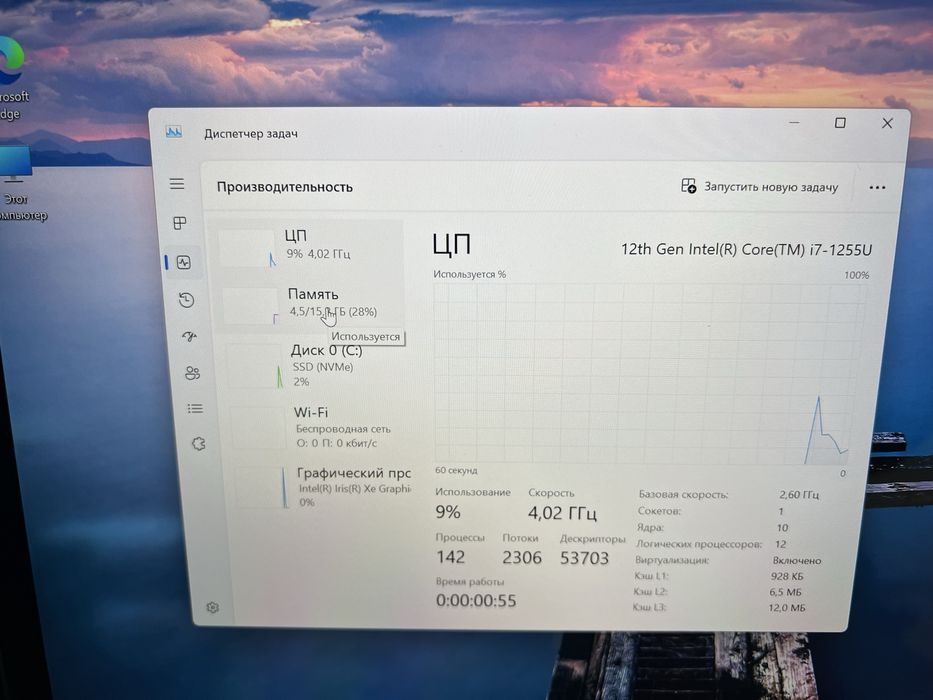This screenshot has height=700, width=933.
Task: Click the processes count 142
Action: point(450,557)
